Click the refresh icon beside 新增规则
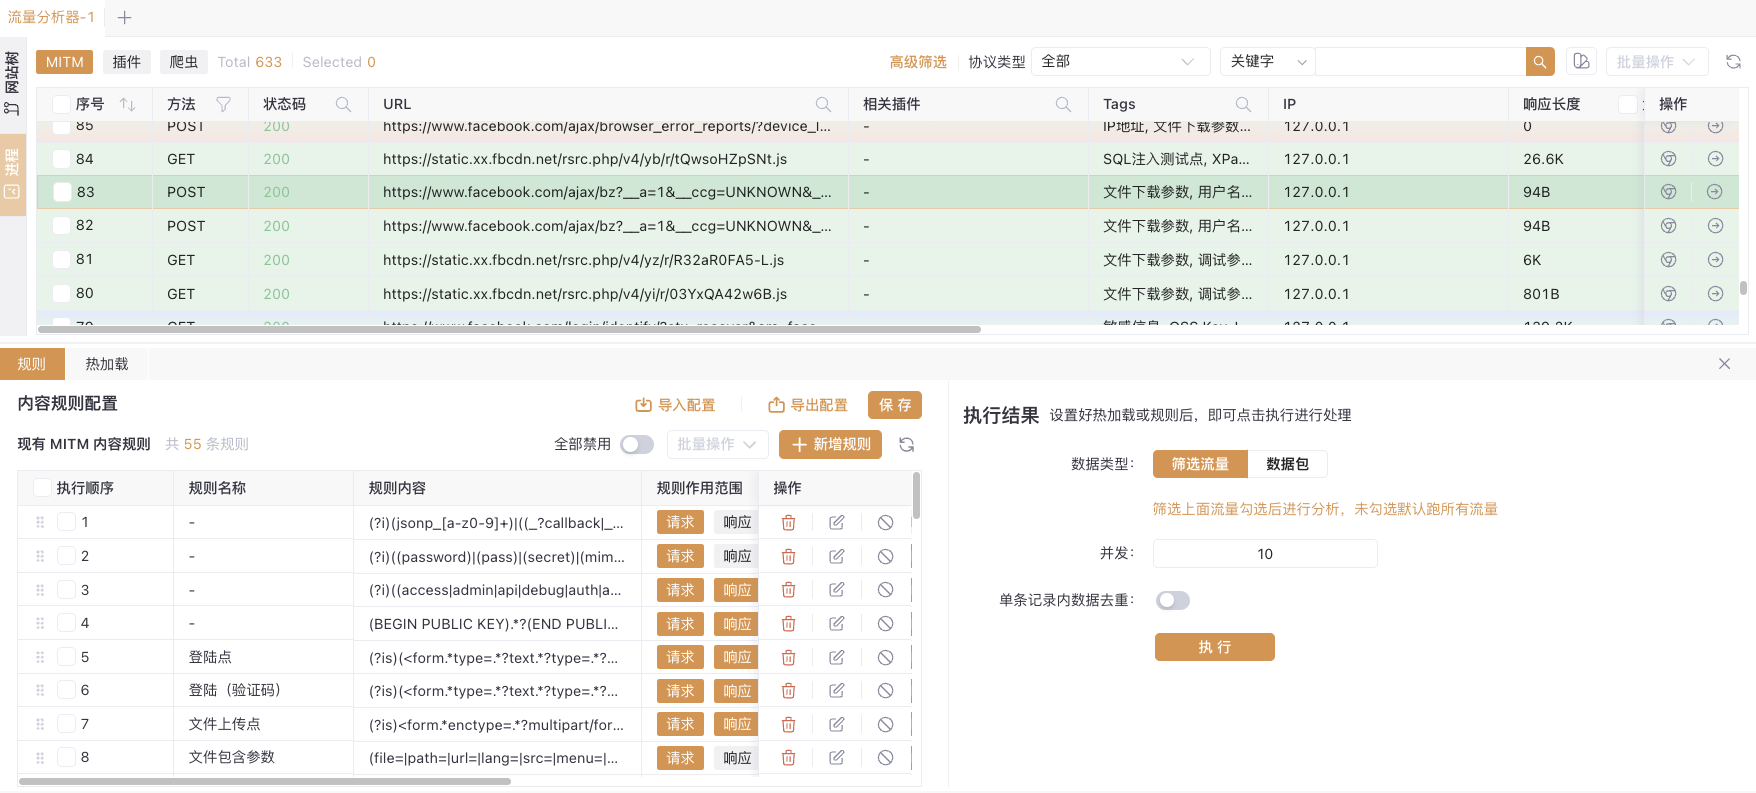 click(907, 445)
